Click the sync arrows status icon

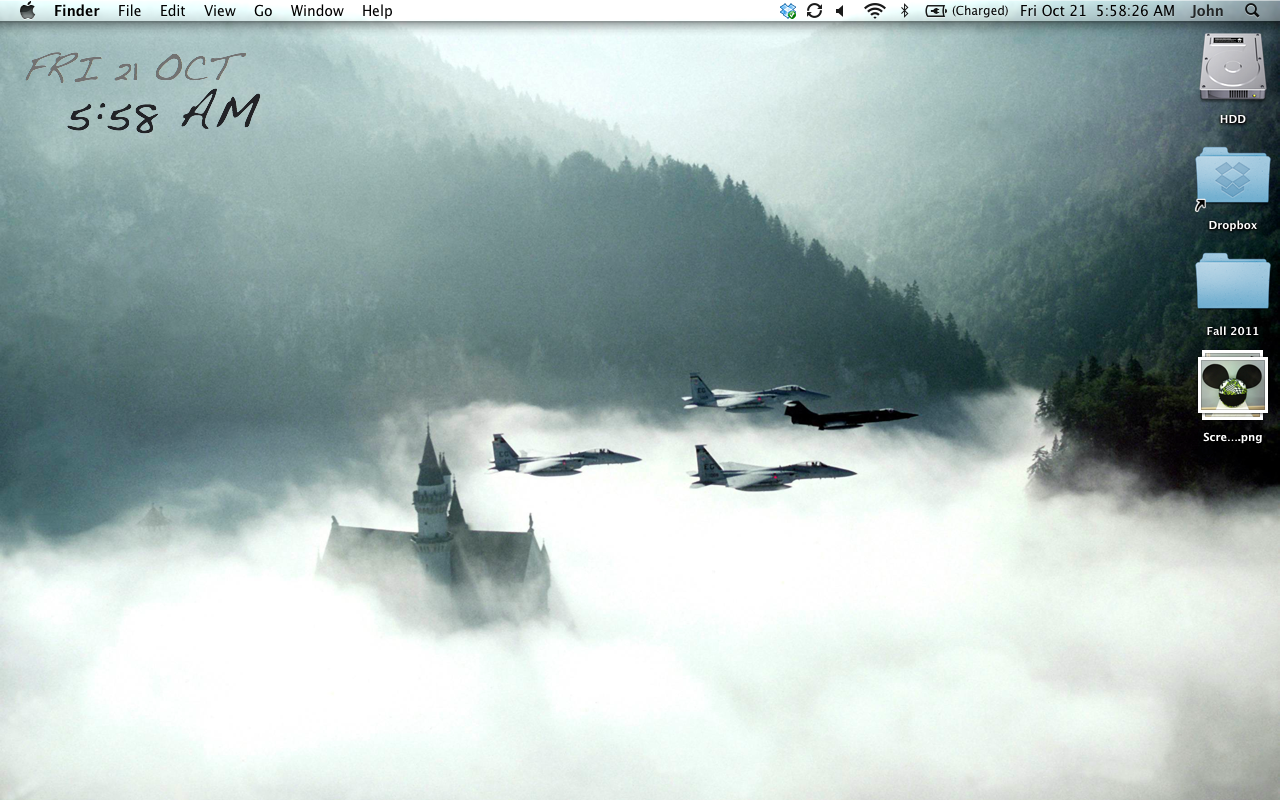814,10
